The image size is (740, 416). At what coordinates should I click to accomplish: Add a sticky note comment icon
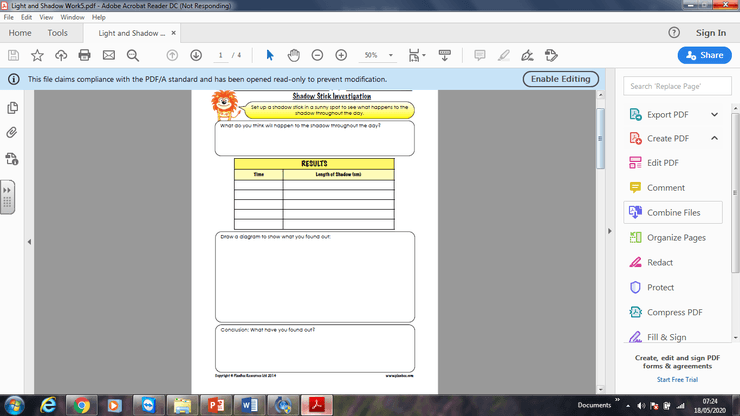point(480,55)
